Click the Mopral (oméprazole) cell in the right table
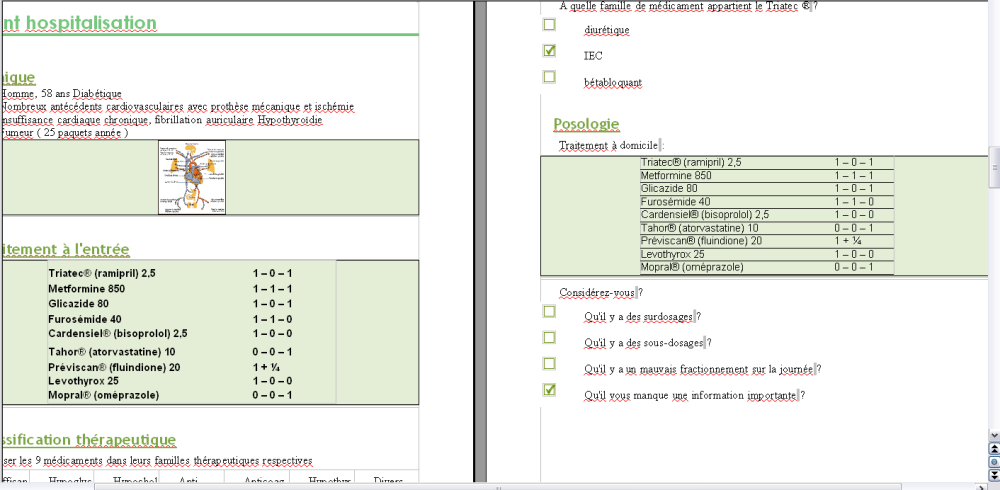Viewport: 1000px width, 490px height. (x=692, y=267)
